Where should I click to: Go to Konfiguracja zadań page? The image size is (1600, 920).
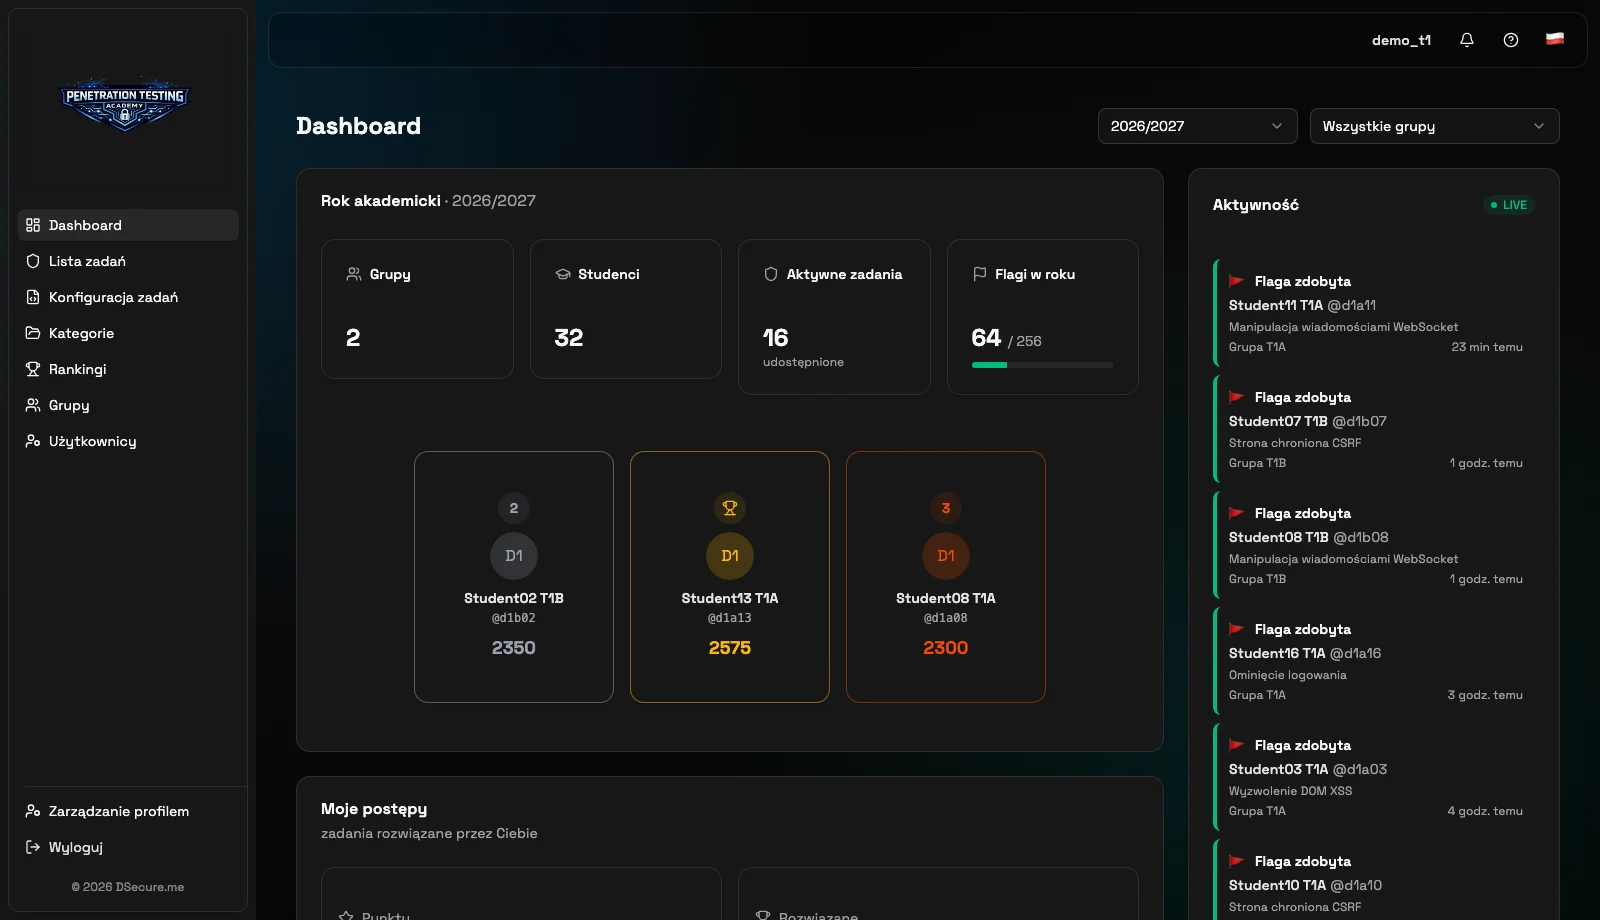[x=128, y=297]
